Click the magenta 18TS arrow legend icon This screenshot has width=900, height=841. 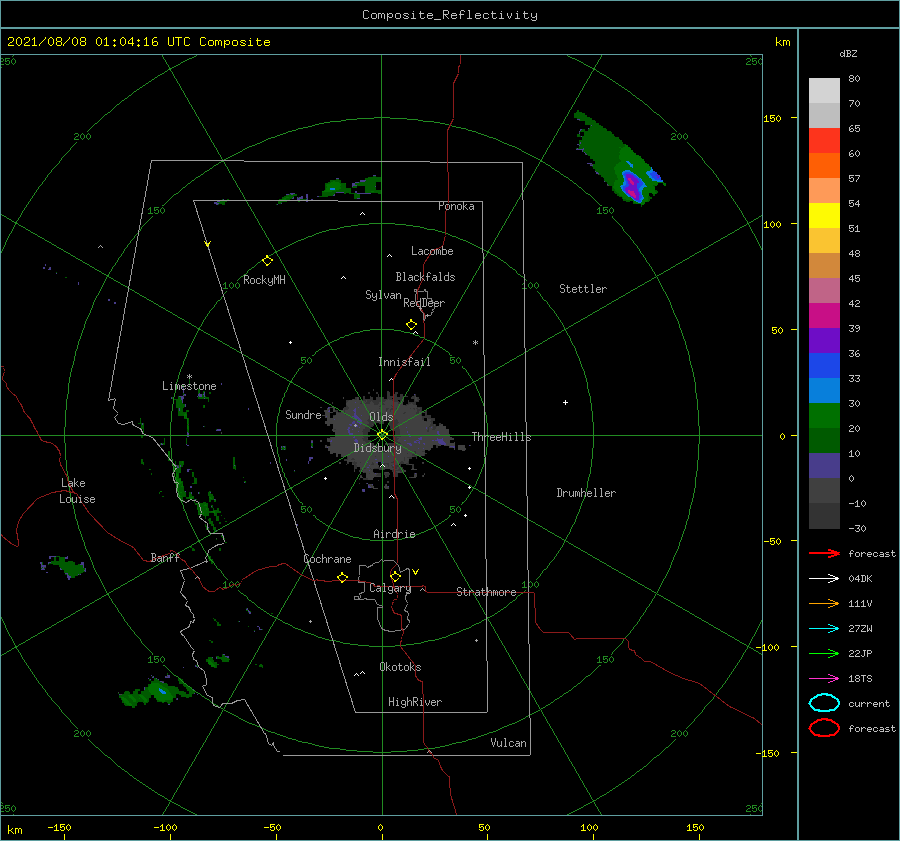coord(824,679)
